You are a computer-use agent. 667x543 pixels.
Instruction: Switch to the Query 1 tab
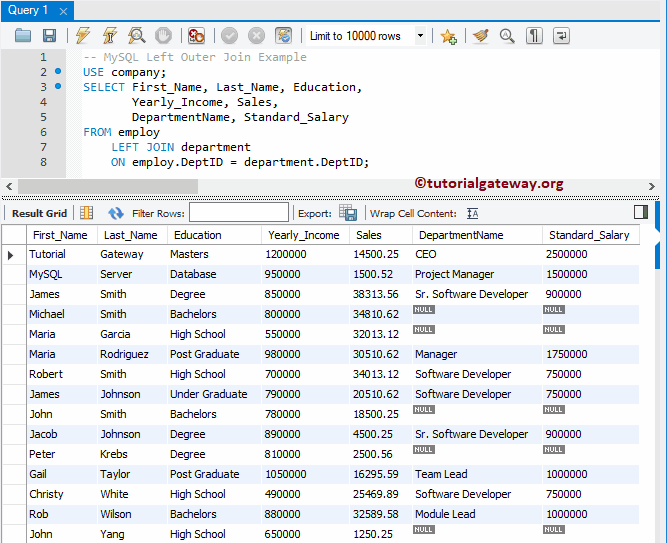pos(28,10)
